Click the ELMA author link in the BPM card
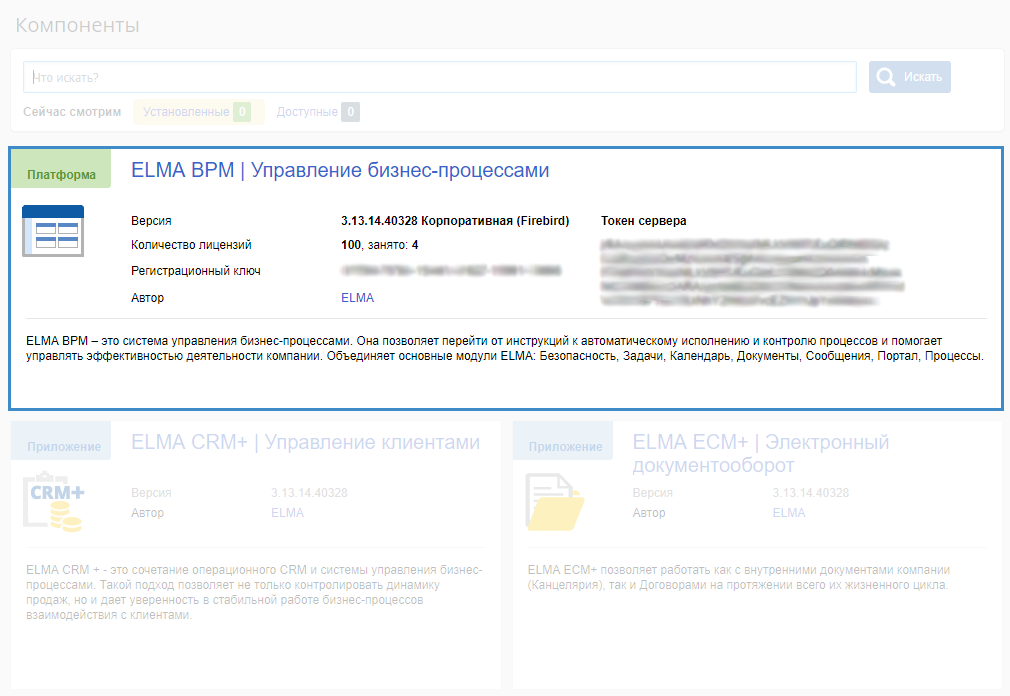Image resolution: width=1010 pixels, height=696 pixels. click(x=357, y=297)
